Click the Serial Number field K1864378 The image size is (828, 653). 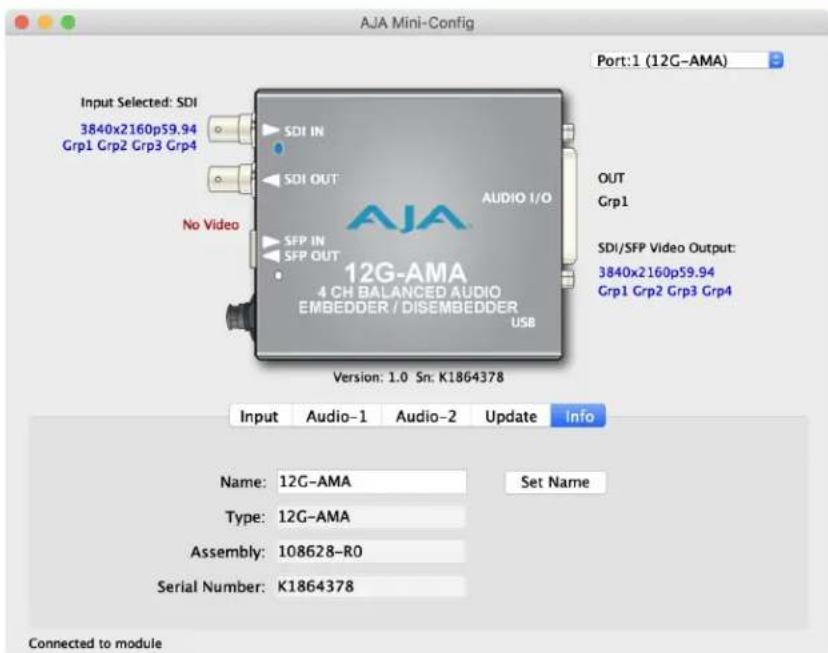[x=371, y=586]
